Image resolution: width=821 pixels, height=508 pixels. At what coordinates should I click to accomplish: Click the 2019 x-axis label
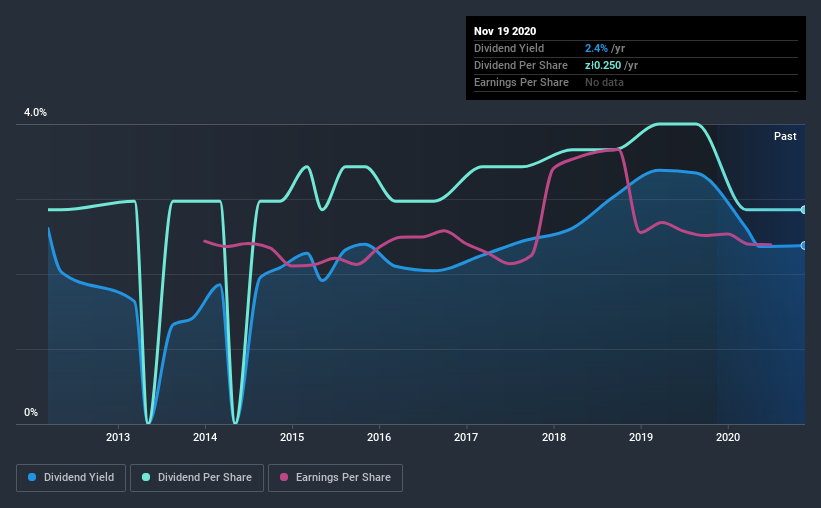(x=641, y=437)
